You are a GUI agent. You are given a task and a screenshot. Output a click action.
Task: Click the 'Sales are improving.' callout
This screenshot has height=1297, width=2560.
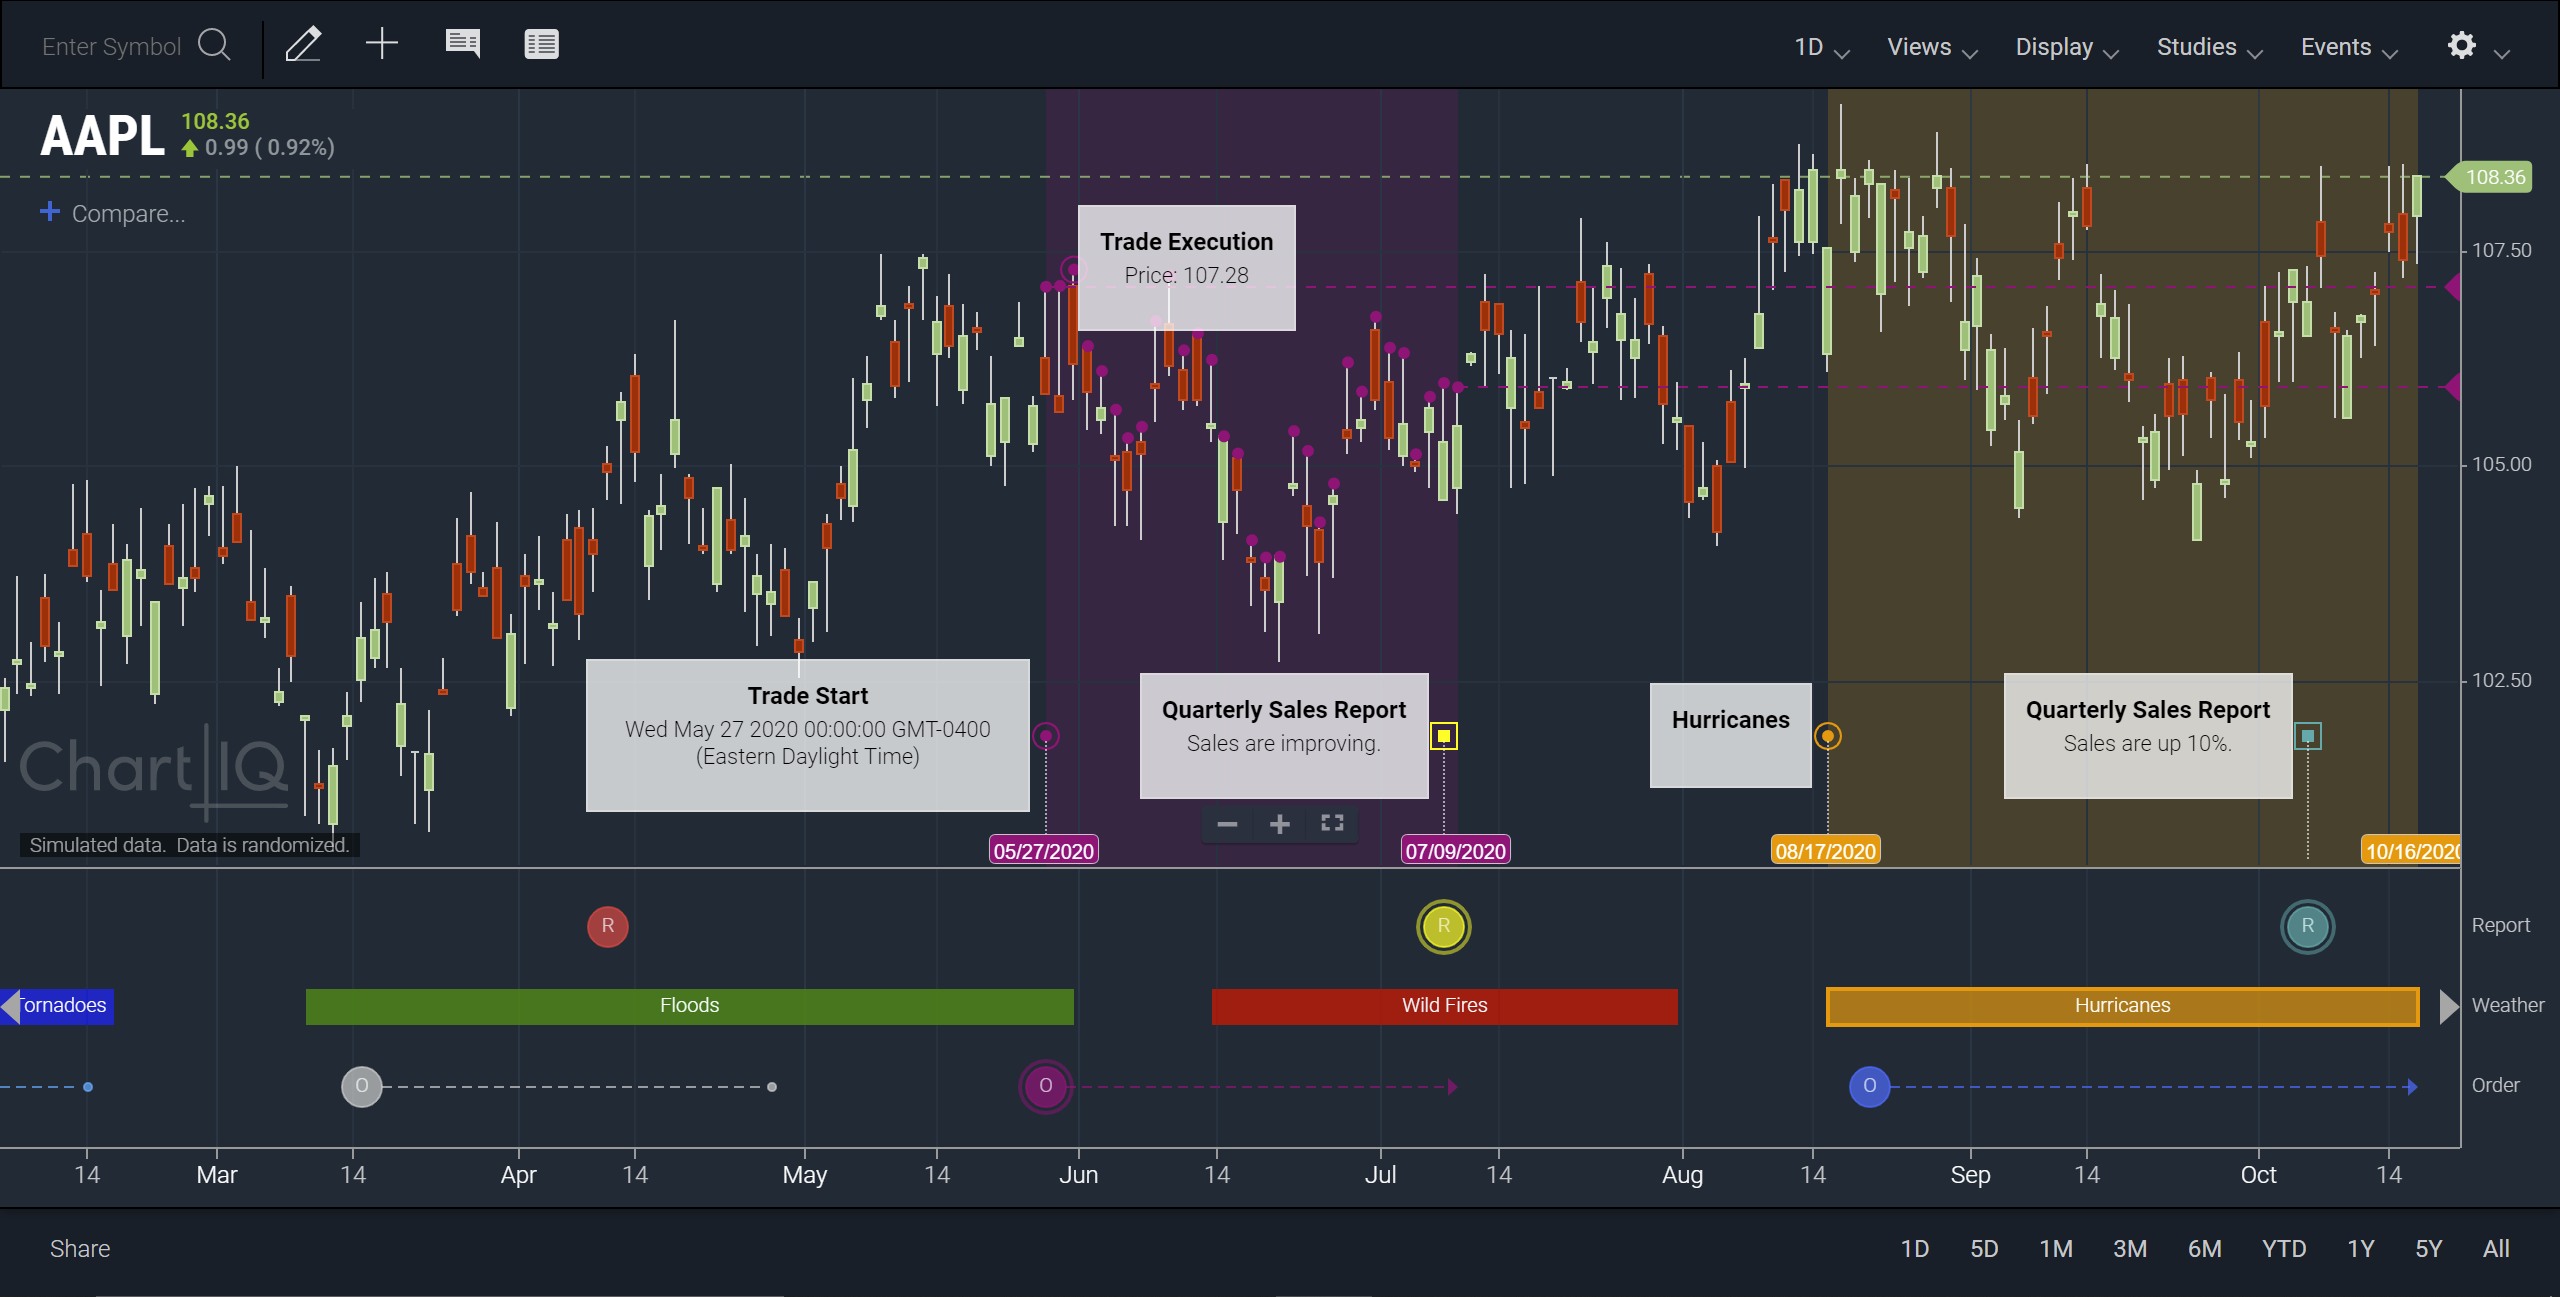coord(1284,735)
